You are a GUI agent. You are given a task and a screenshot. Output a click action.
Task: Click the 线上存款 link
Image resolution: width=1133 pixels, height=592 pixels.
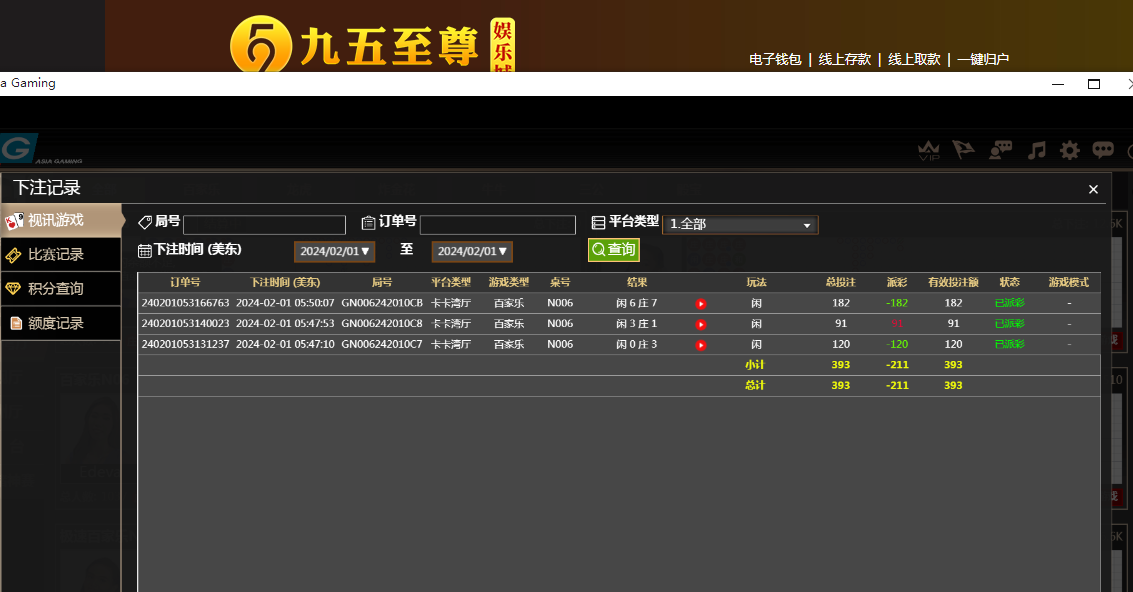pyautogui.click(x=844, y=59)
